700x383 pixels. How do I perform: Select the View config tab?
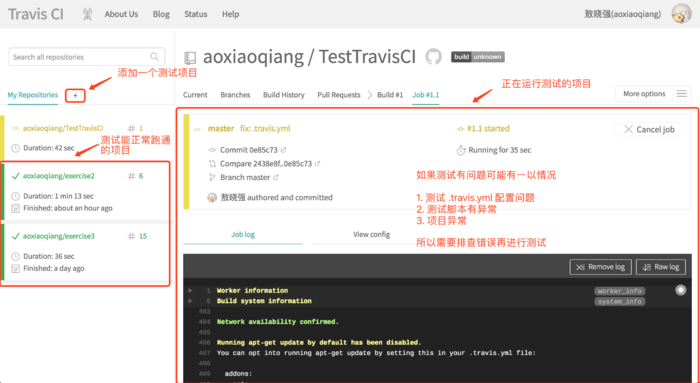pyautogui.click(x=371, y=234)
